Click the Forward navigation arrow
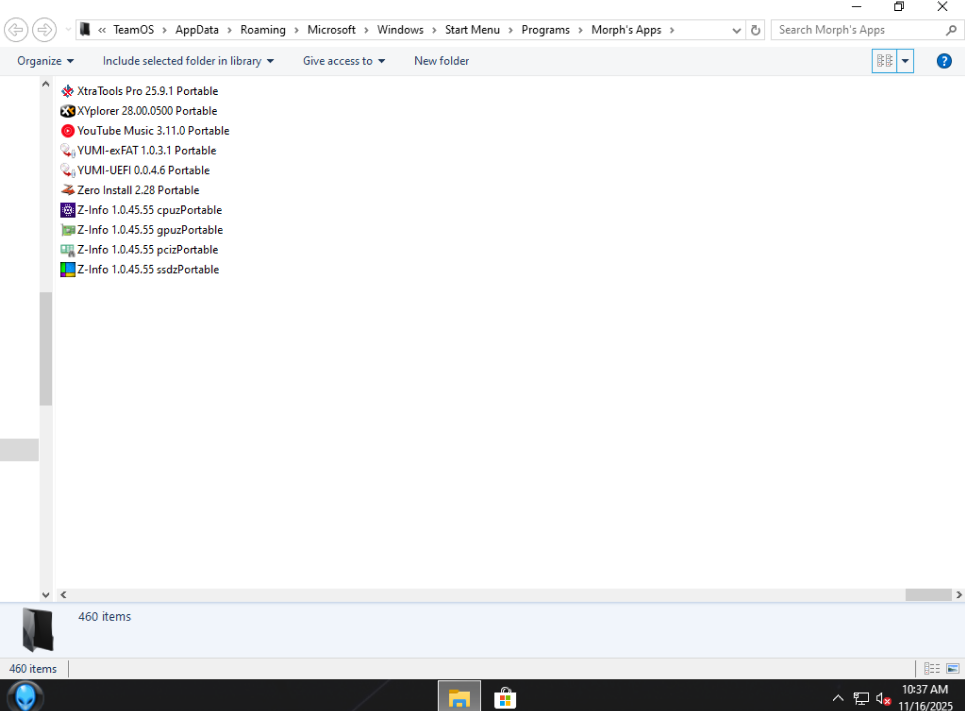The image size is (965, 711). click(x=44, y=30)
